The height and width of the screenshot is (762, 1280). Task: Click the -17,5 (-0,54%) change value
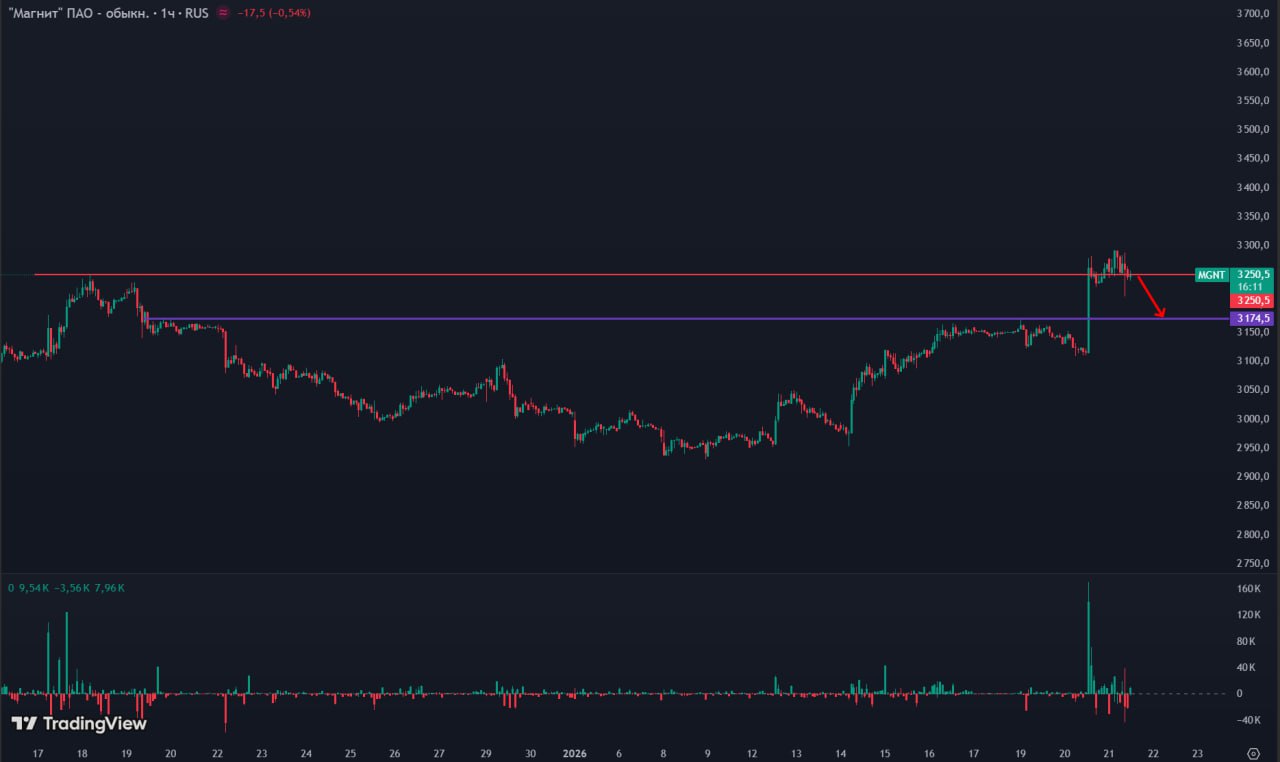(x=275, y=14)
